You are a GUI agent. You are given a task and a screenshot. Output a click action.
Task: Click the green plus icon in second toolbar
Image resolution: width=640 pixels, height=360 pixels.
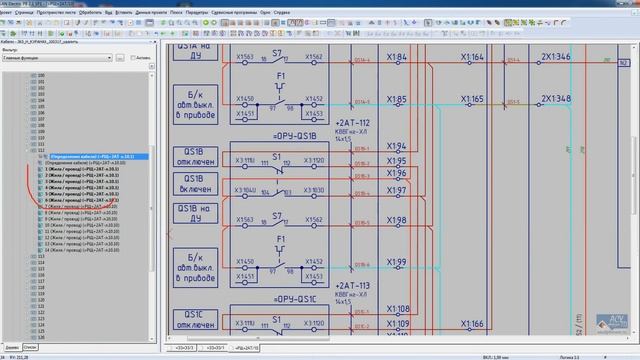click(172, 33)
